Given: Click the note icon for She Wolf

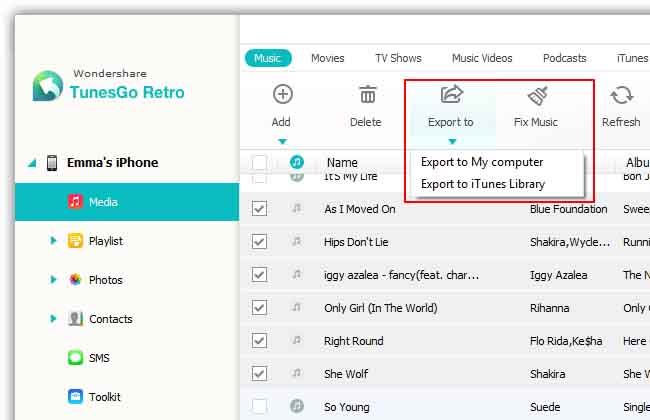Looking at the screenshot, I should [296, 373].
